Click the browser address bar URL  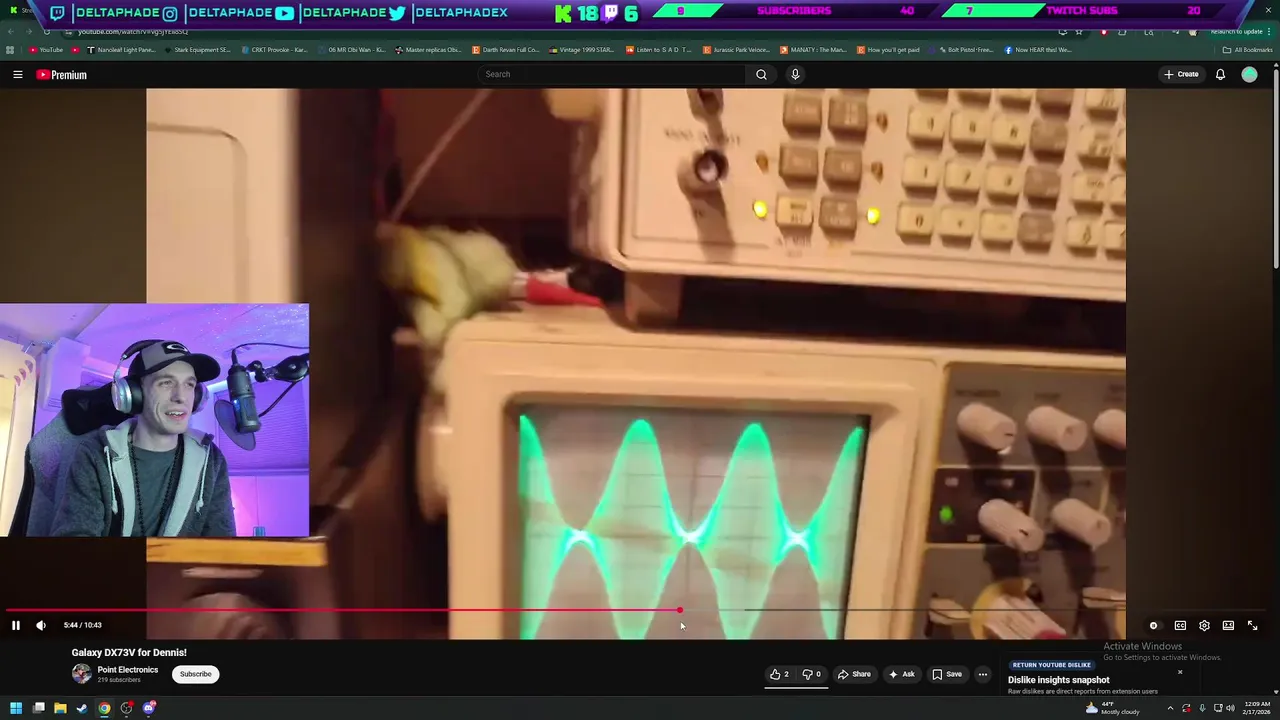click(133, 32)
